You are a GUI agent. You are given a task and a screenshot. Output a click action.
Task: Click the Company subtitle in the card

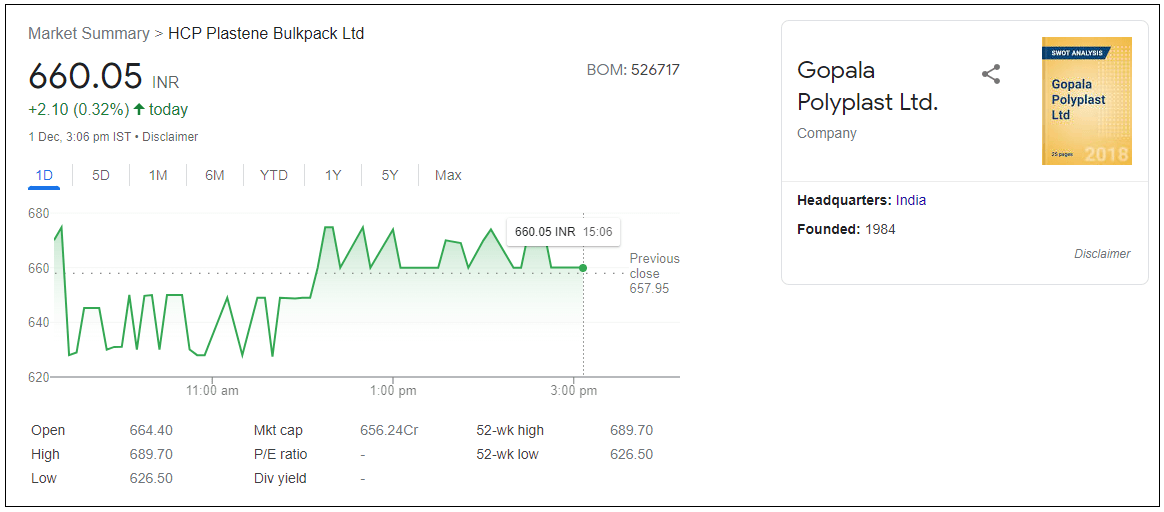tap(826, 134)
